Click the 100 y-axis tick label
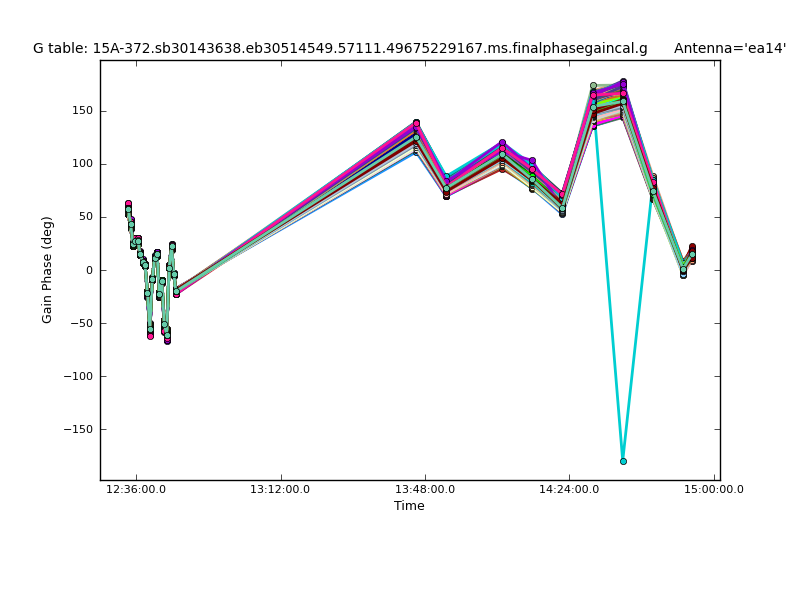Screen dimensions: 800x600 [81, 164]
